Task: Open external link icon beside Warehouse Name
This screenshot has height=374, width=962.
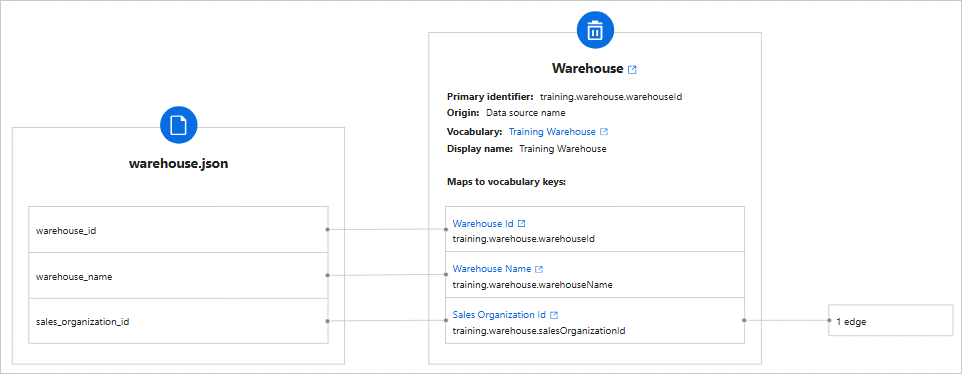Action: point(539,269)
